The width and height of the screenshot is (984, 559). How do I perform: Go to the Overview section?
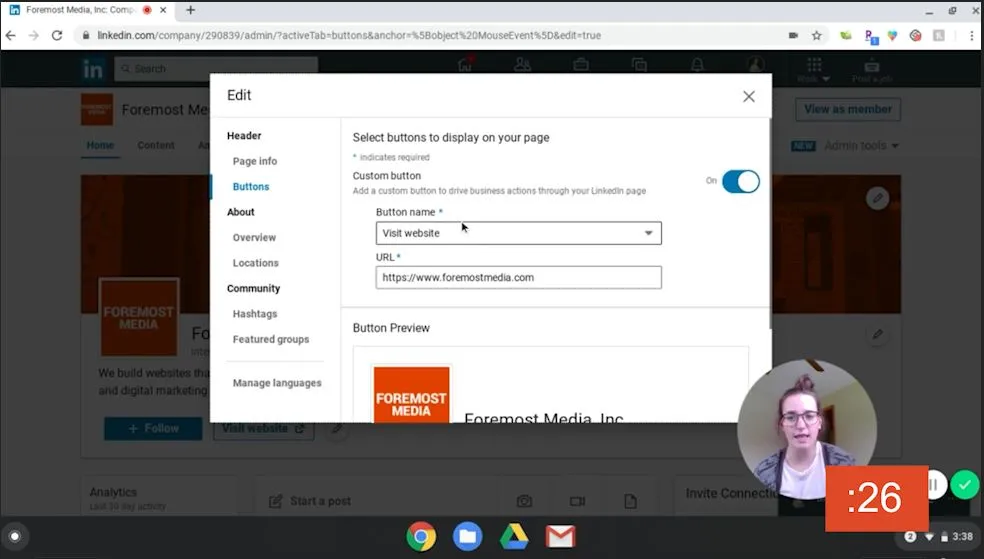coord(254,238)
